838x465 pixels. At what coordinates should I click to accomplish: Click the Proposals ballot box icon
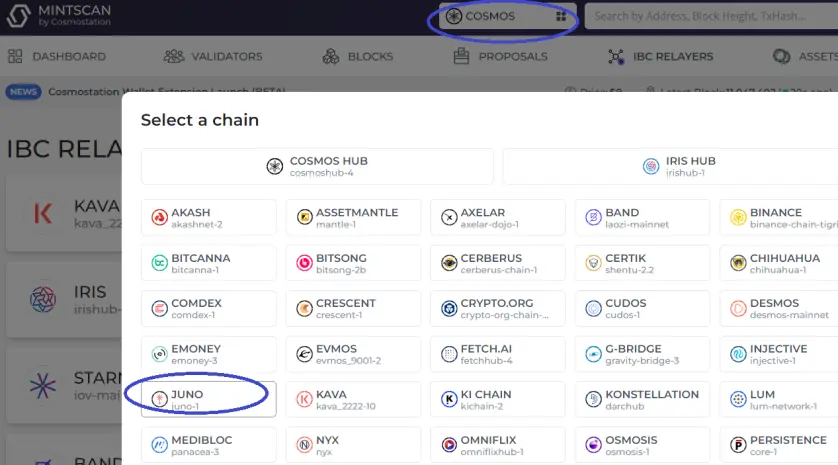pyautogui.click(x=461, y=56)
